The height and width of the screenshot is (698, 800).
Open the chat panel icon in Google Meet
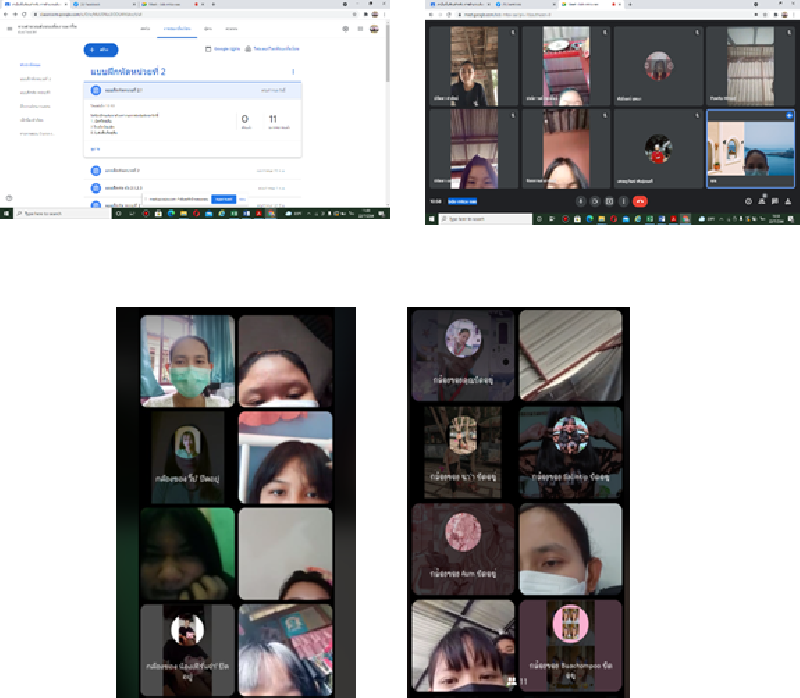(x=775, y=201)
